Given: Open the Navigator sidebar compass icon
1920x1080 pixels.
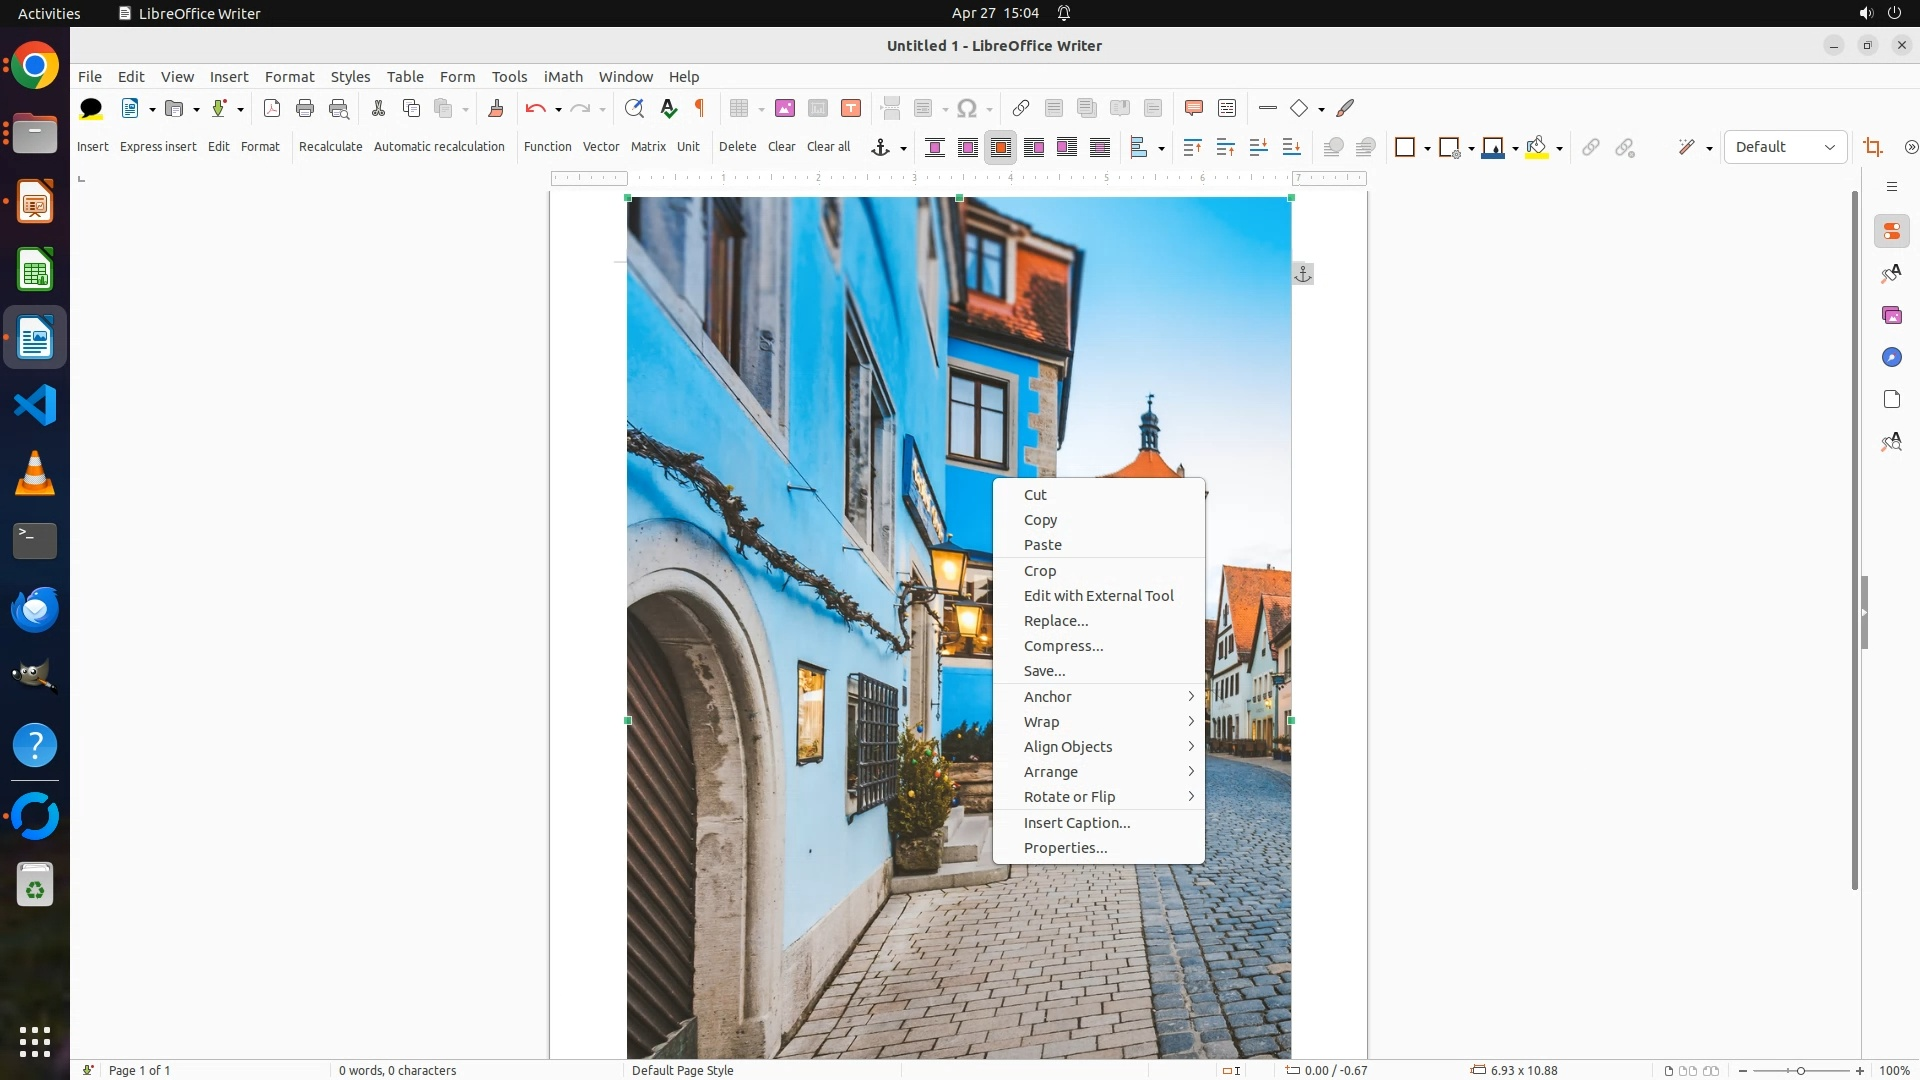Looking at the screenshot, I should [1891, 357].
